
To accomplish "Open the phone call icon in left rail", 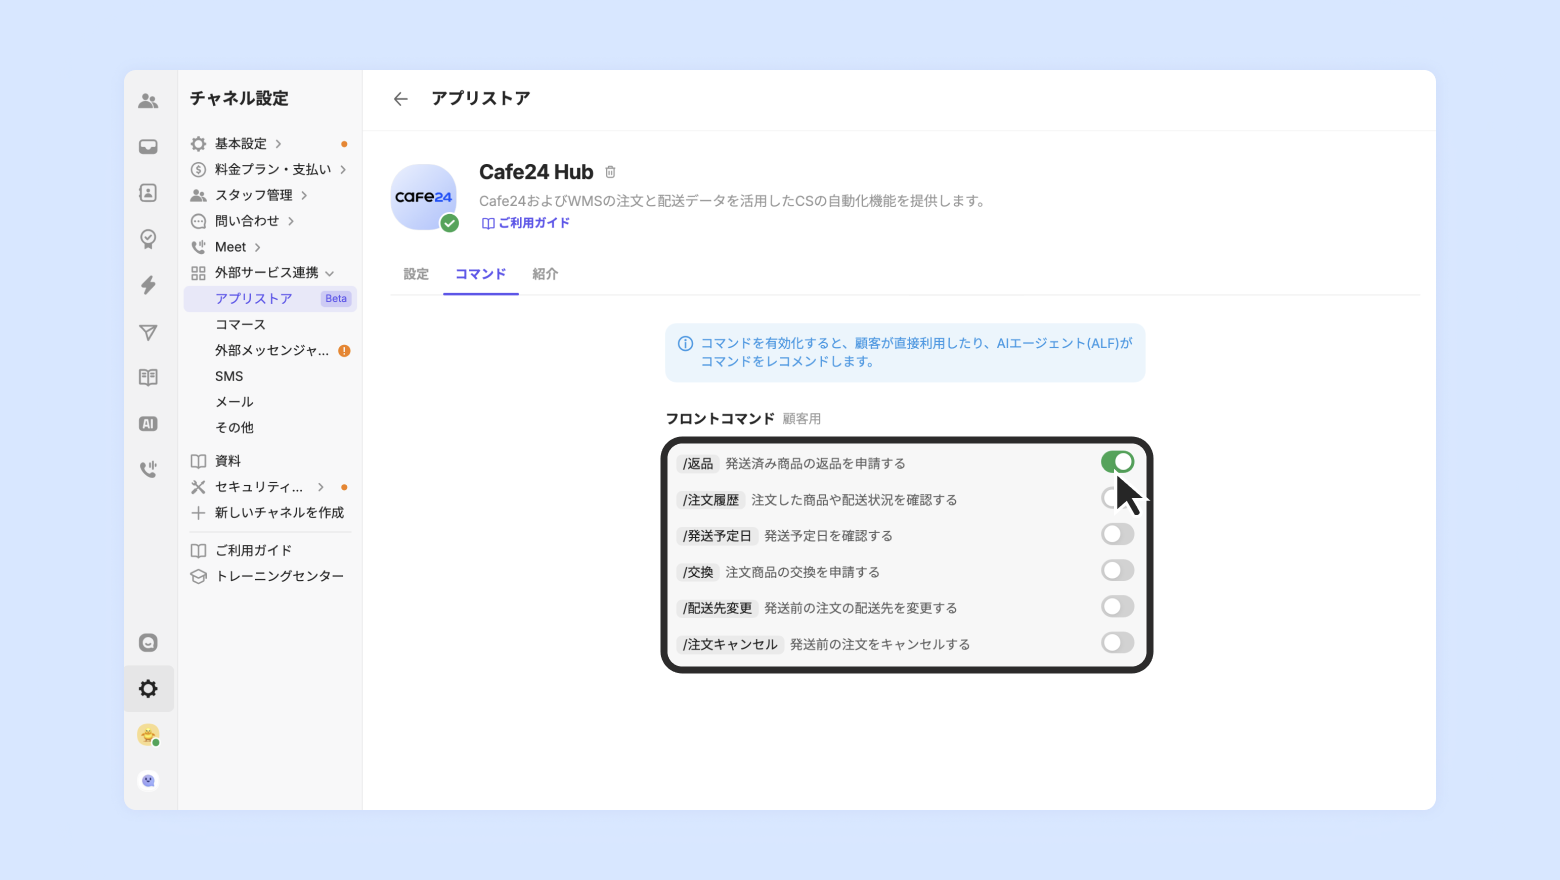I will pos(148,469).
